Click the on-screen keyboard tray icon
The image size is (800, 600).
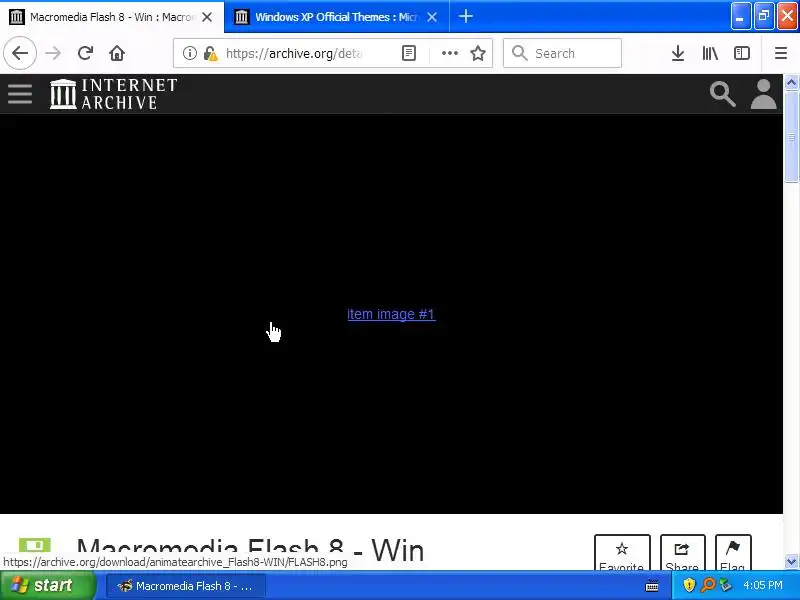click(x=652, y=586)
